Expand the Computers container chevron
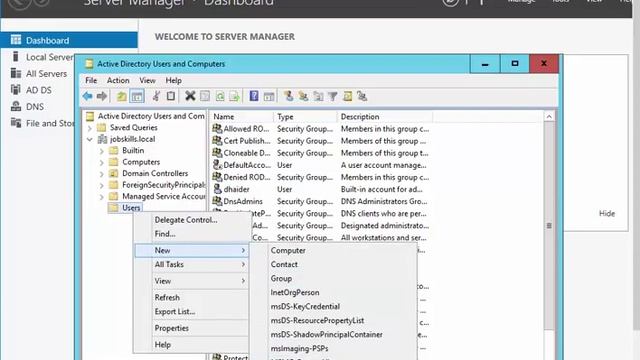 point(102,162)
